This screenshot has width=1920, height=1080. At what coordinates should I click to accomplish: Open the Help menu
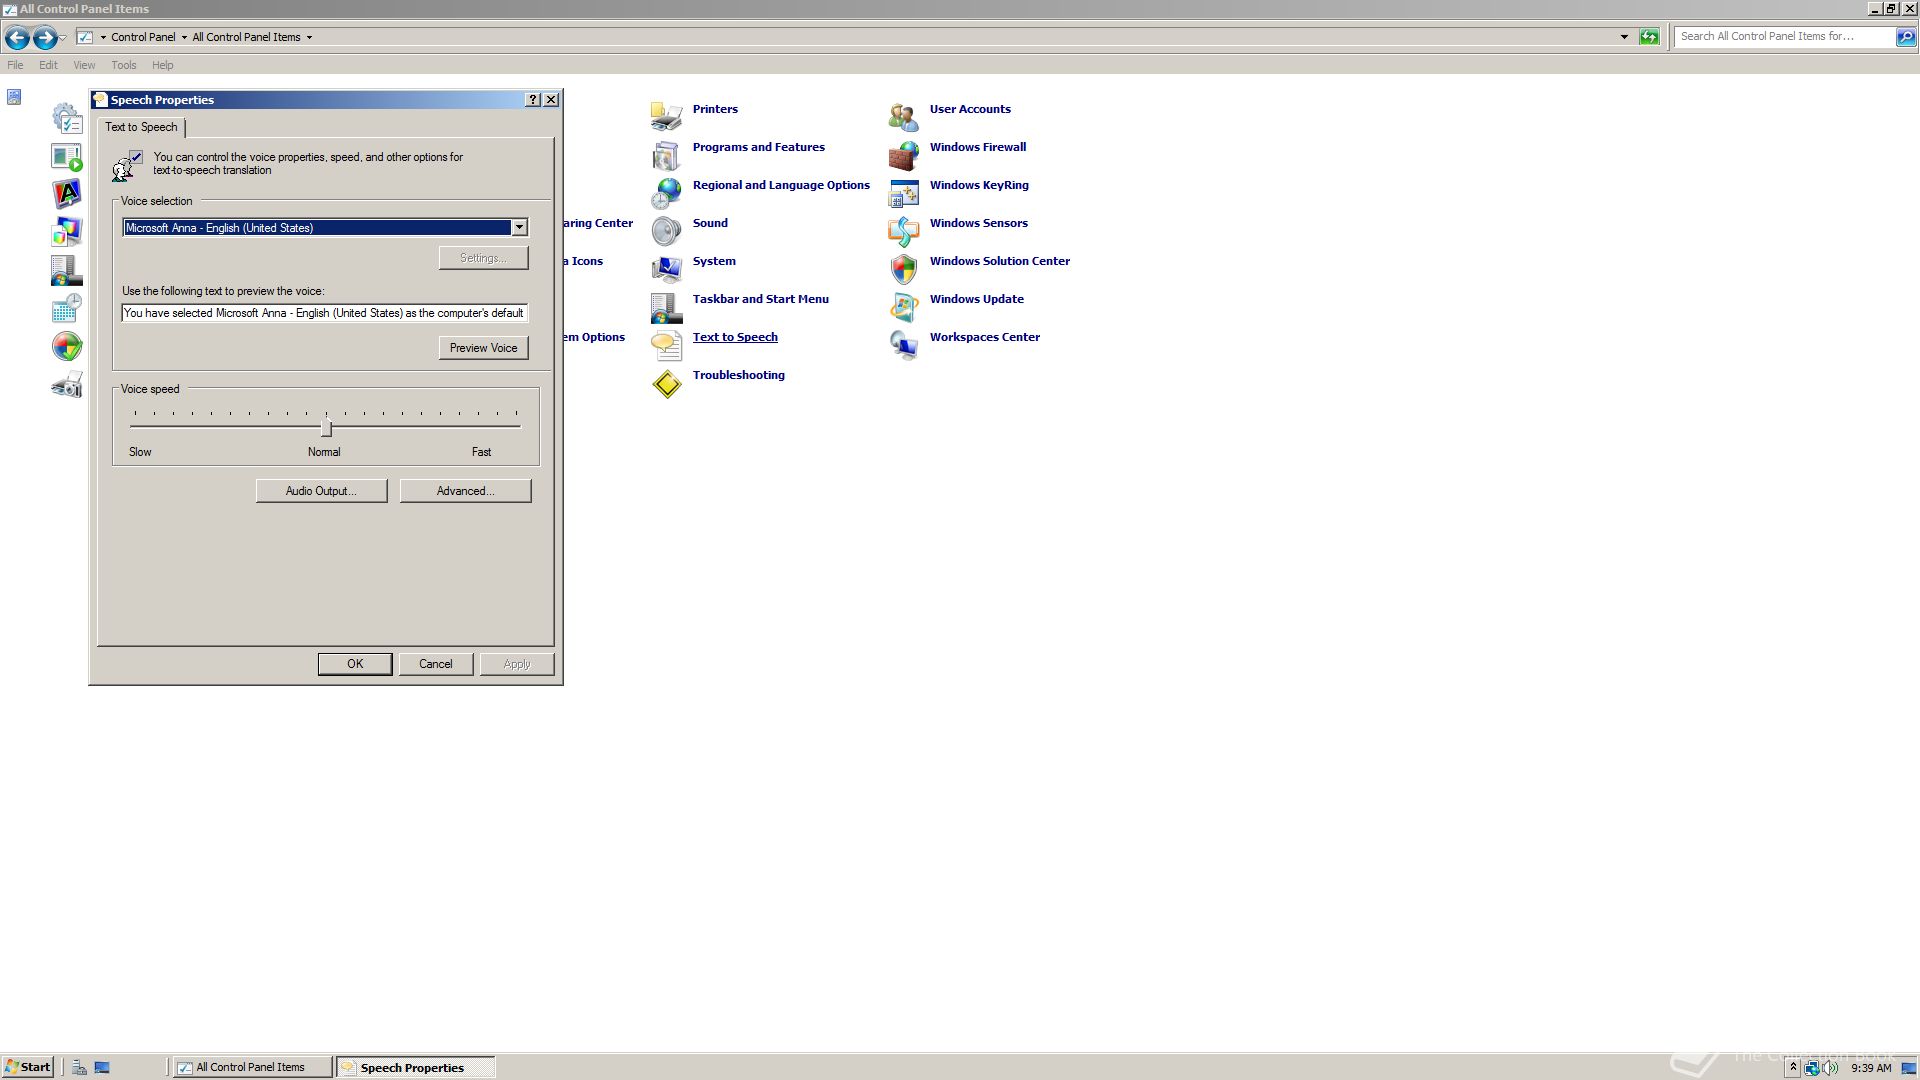tap(163, 65)
